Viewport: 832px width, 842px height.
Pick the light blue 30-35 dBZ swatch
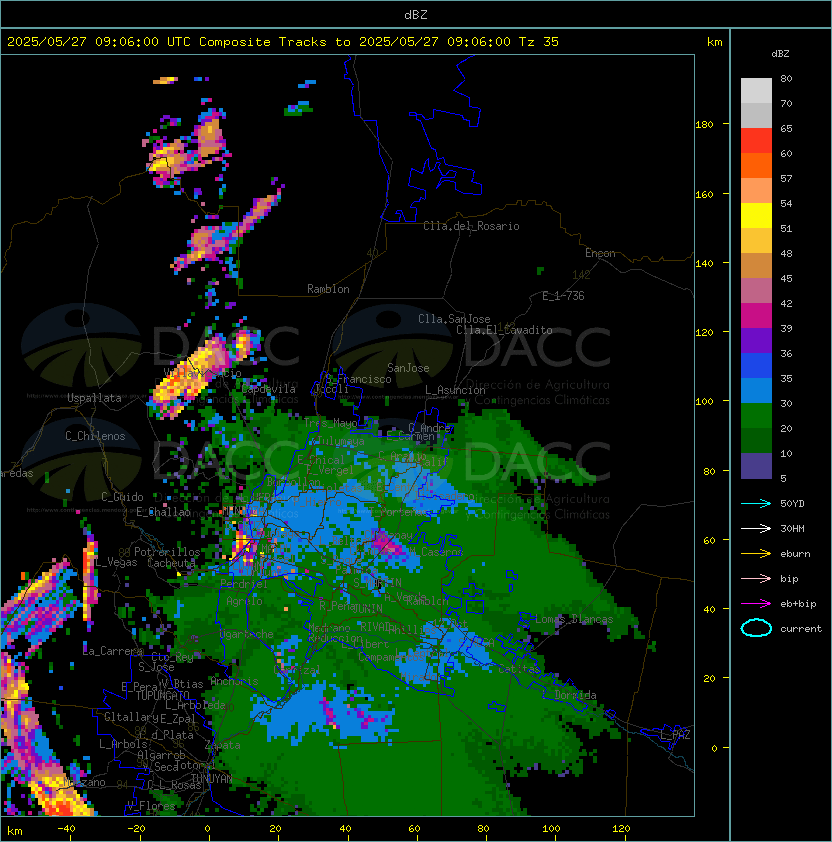click(756, 391)
